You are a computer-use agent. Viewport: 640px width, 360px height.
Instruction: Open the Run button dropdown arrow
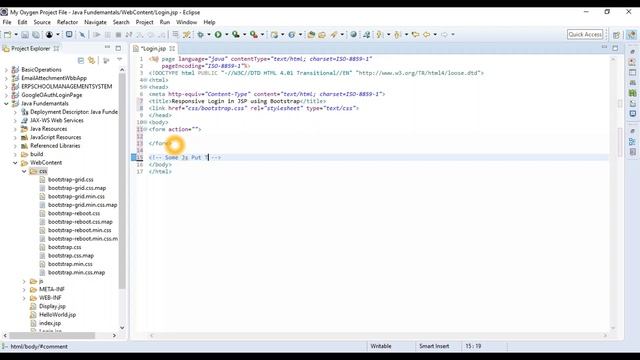tap(227, 35)
